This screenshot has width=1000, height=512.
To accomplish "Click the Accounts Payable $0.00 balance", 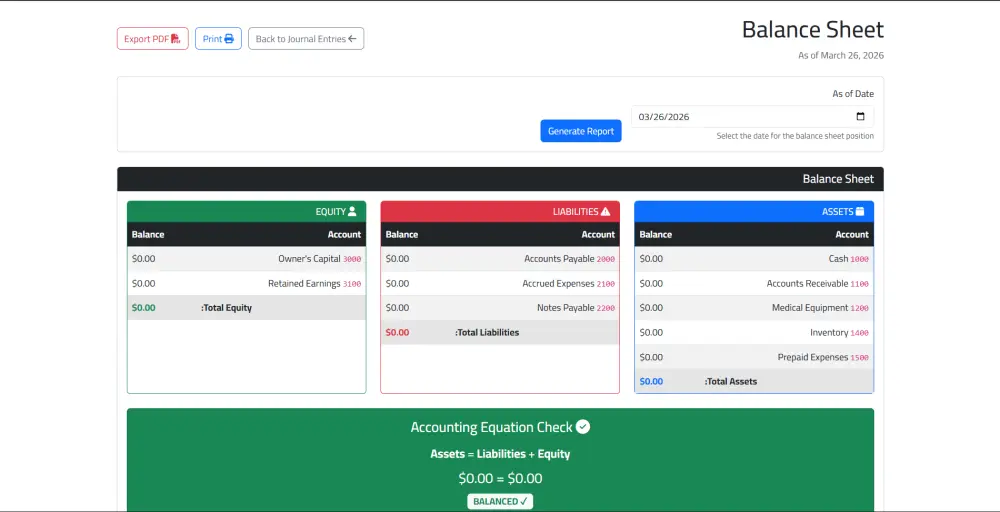I will [397, 259].
